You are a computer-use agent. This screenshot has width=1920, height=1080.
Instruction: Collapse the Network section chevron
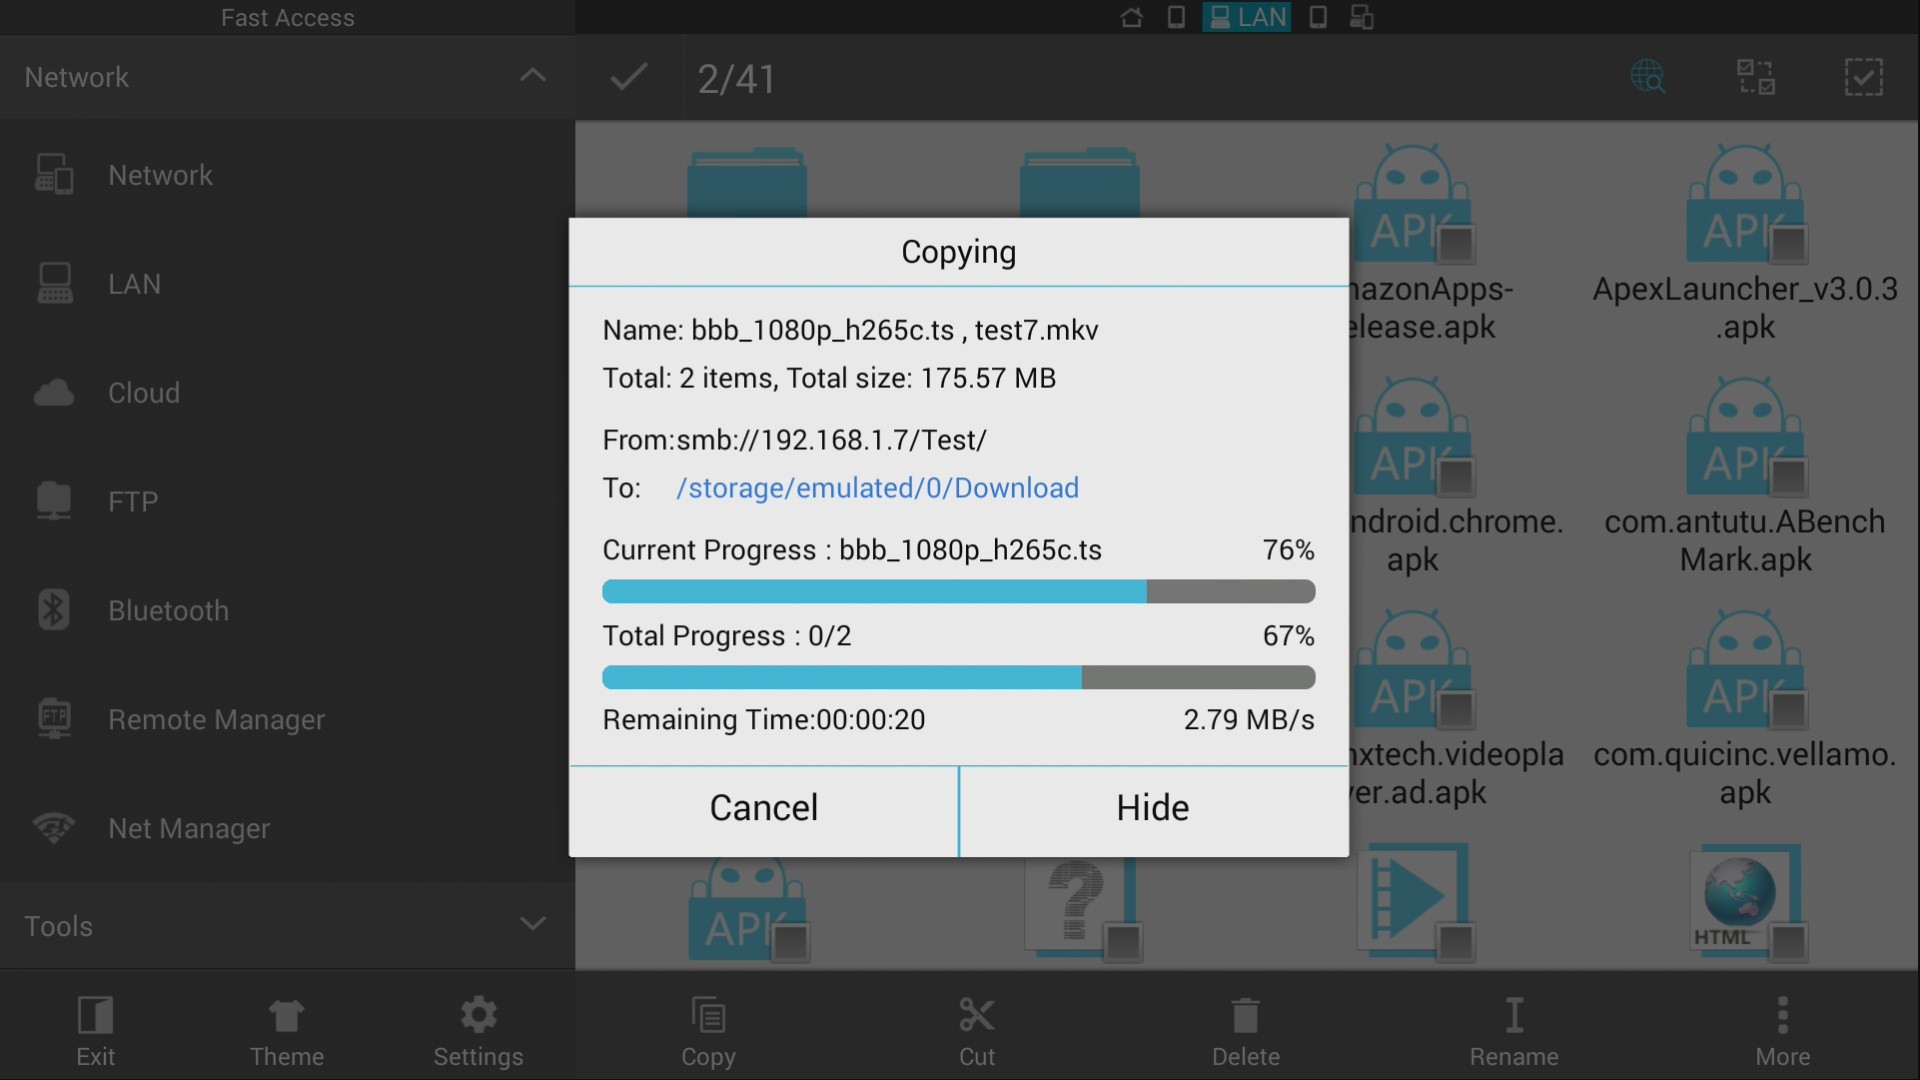coord(533,76)
